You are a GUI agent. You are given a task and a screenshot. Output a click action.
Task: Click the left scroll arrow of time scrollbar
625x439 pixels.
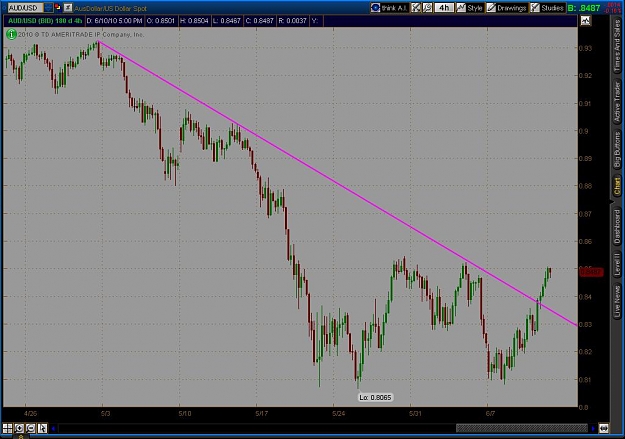tap(53, 429)
